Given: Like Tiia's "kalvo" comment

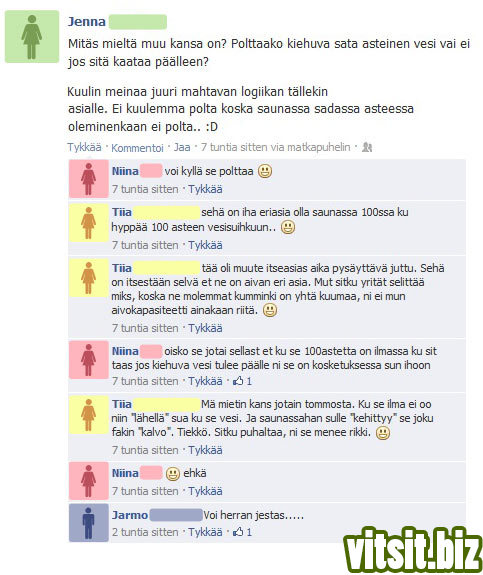Looking at the screenshot, I should click(x=205, y=450).
